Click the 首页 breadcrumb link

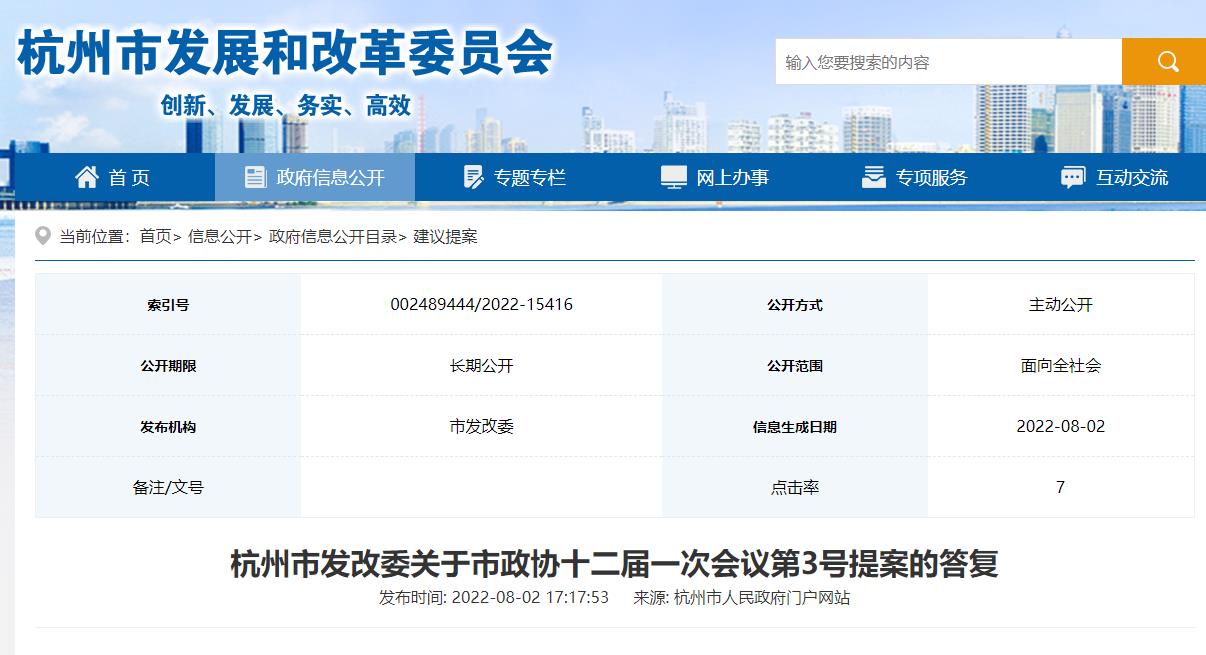tap(155, 236)
